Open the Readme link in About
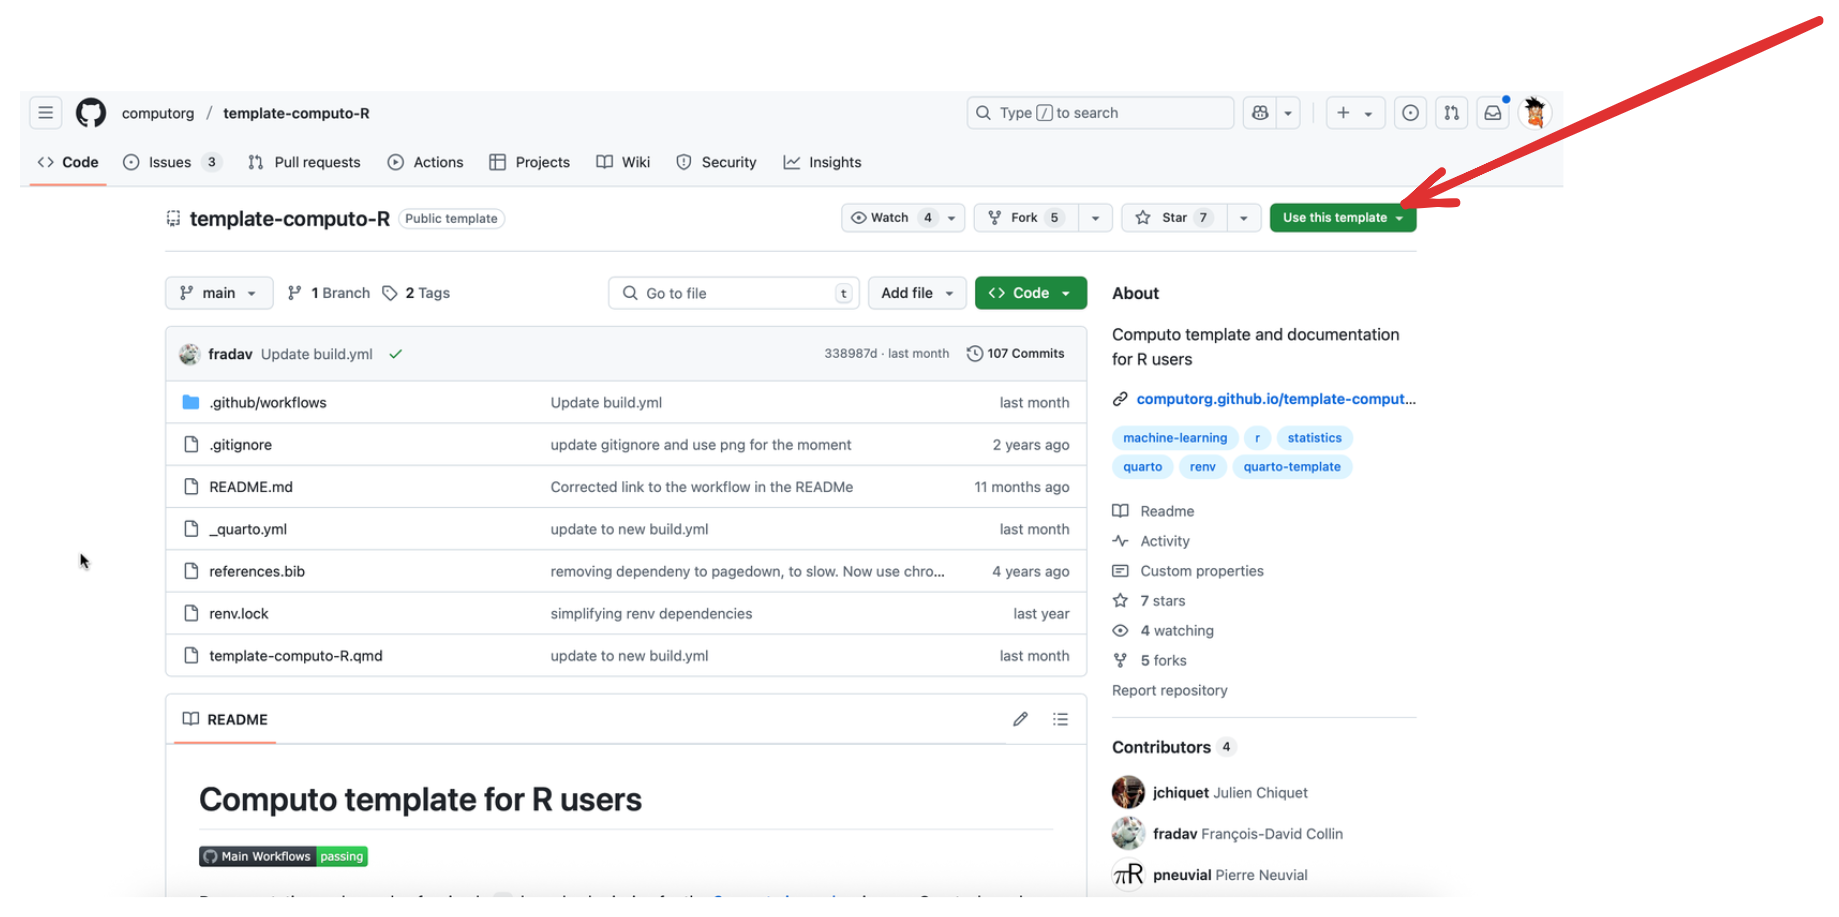Viewport: 1839px width, 917px height. coord(1154,511)
